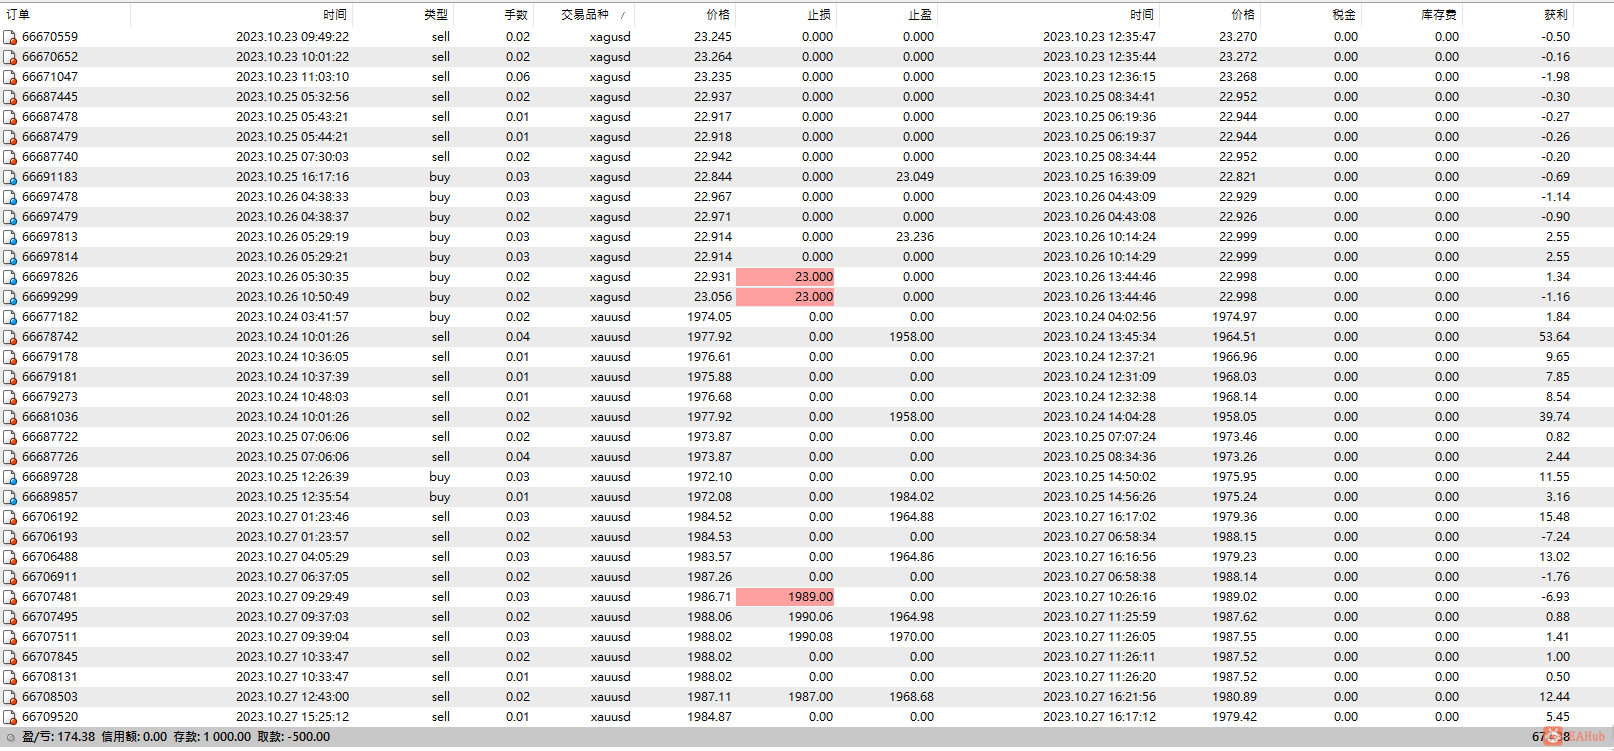Select order number 66706192
1614x751 pixels.
click(x=50, y=517)
